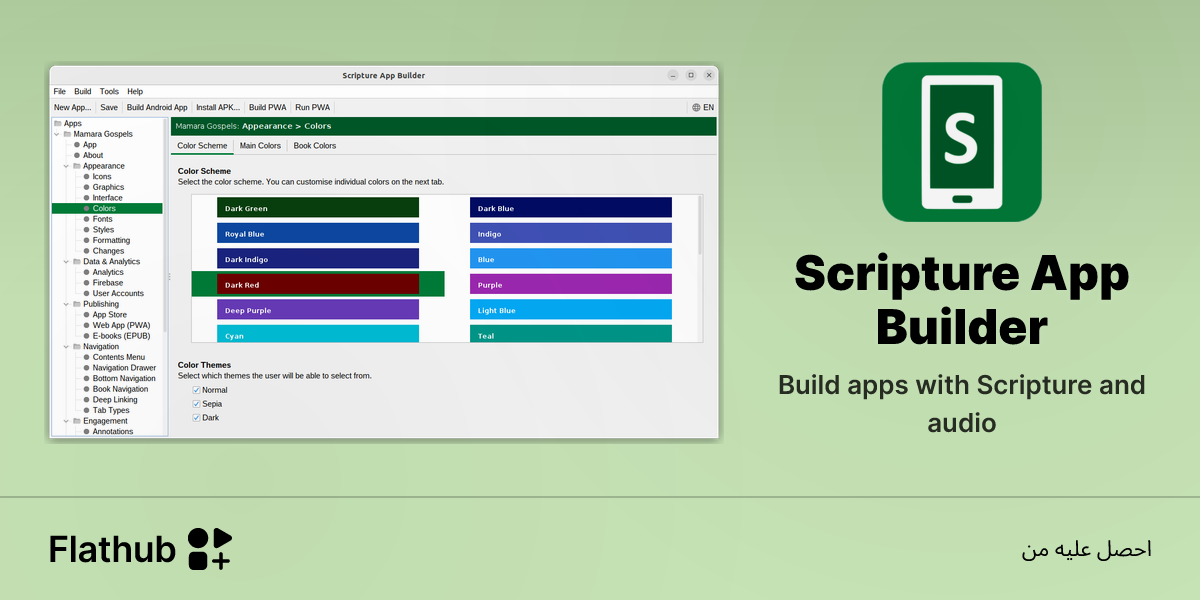Image resolution: width=1200 pixels, height=600 pixels.
Task: Switch to the Main Colors tab
Action: [260, 146]
